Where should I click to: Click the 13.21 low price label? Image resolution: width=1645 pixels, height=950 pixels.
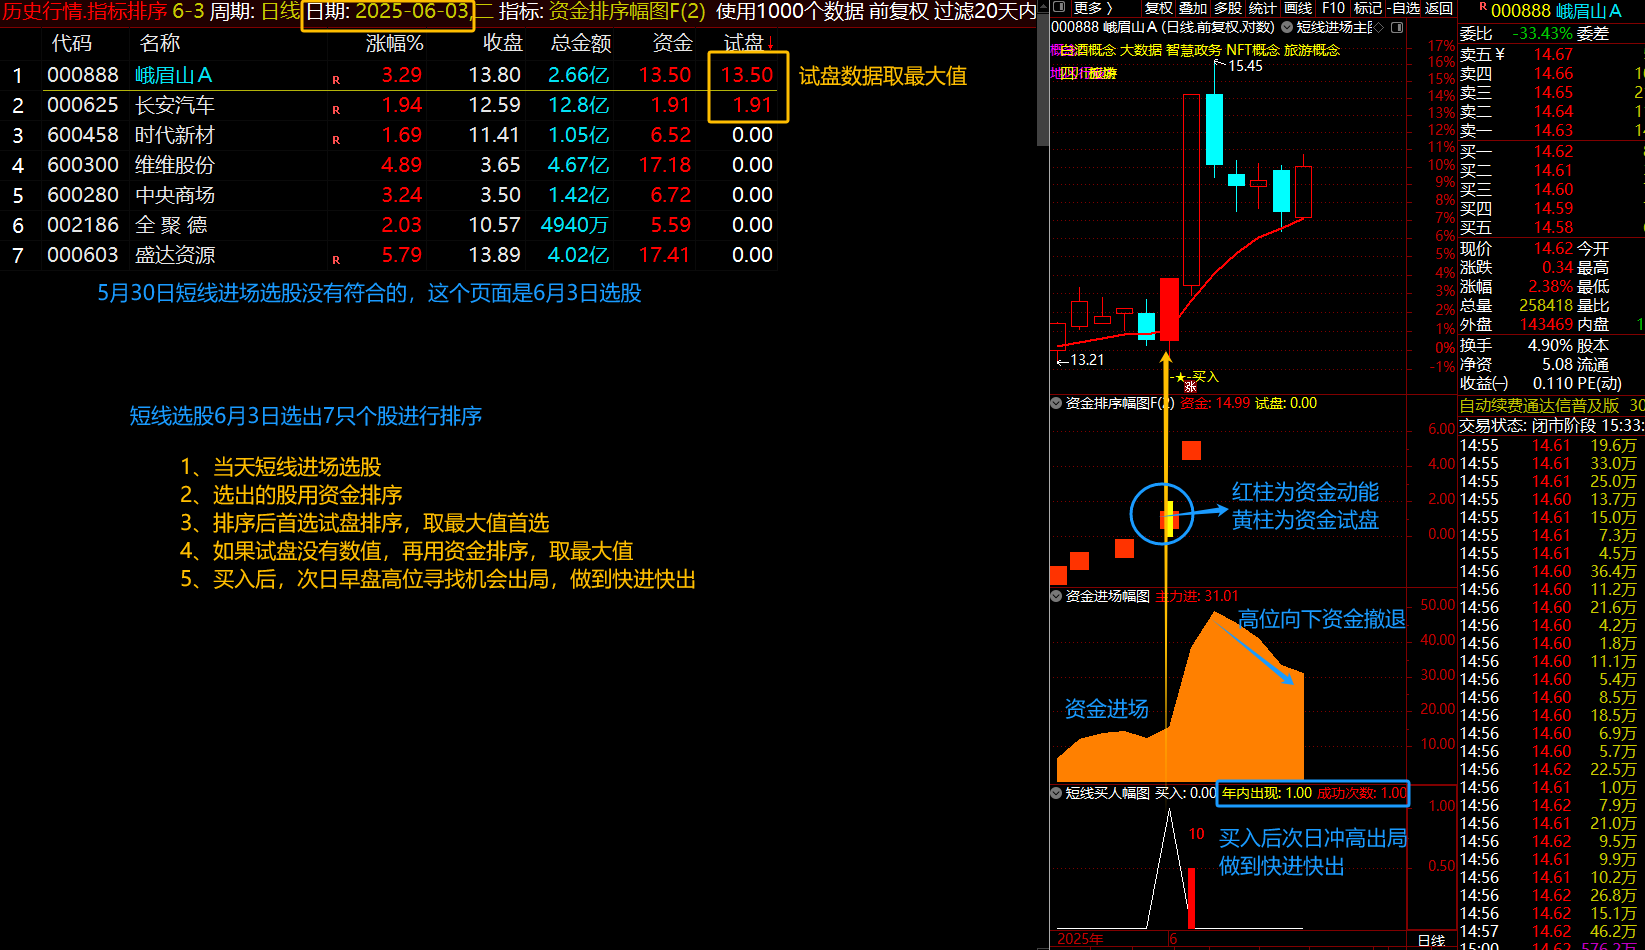click(x=1087, y=360)
